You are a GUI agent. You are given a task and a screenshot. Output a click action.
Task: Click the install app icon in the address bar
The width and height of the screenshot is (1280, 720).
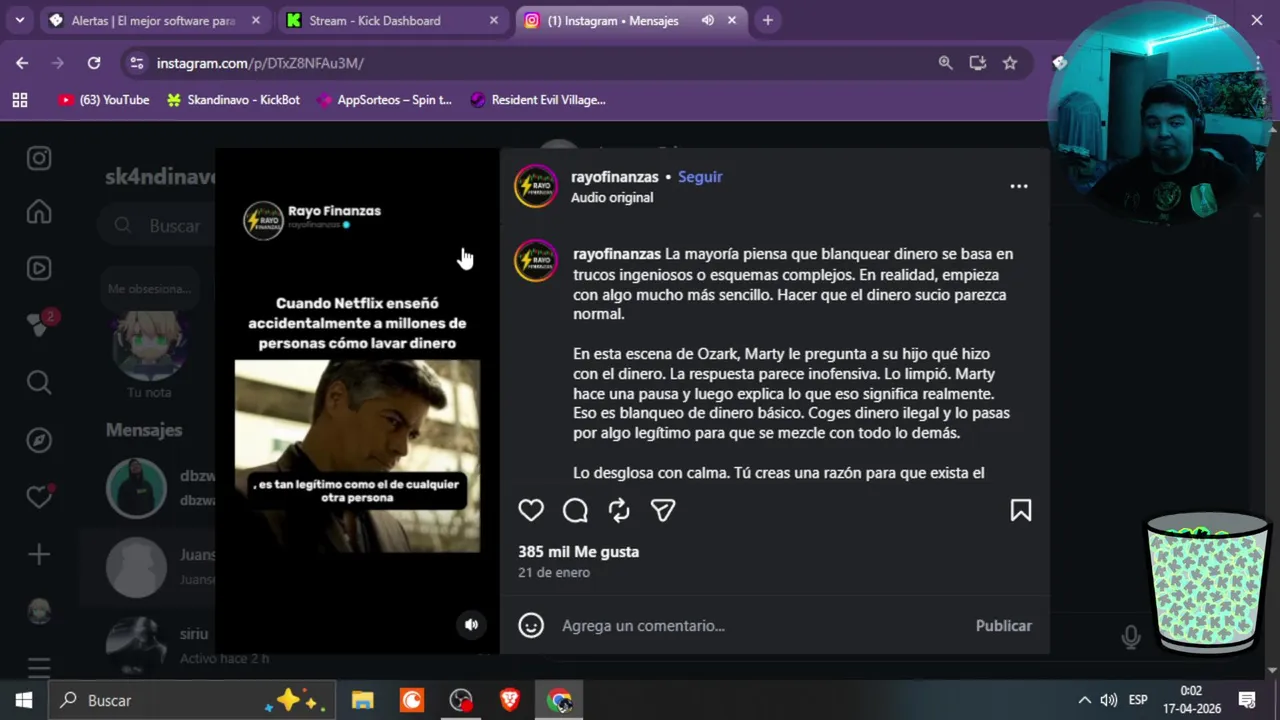point(978,63)
